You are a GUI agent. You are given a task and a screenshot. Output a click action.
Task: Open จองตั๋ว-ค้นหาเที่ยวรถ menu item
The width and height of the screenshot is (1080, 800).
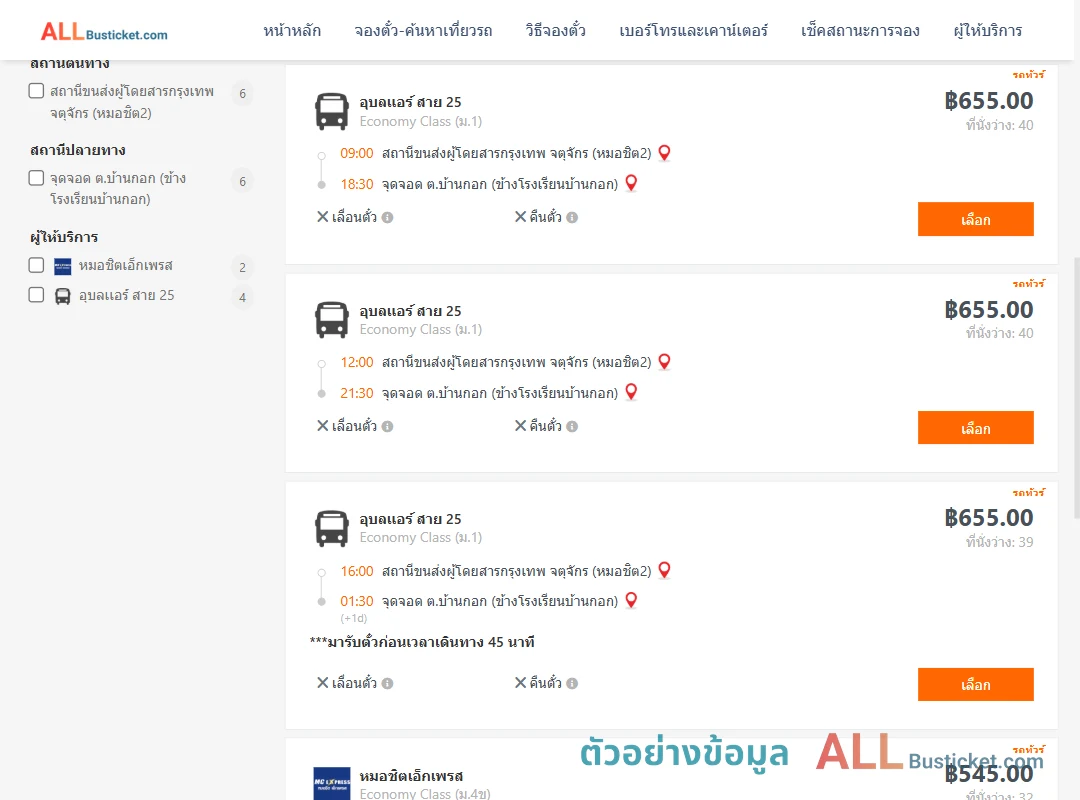click(x=423, y=31)
